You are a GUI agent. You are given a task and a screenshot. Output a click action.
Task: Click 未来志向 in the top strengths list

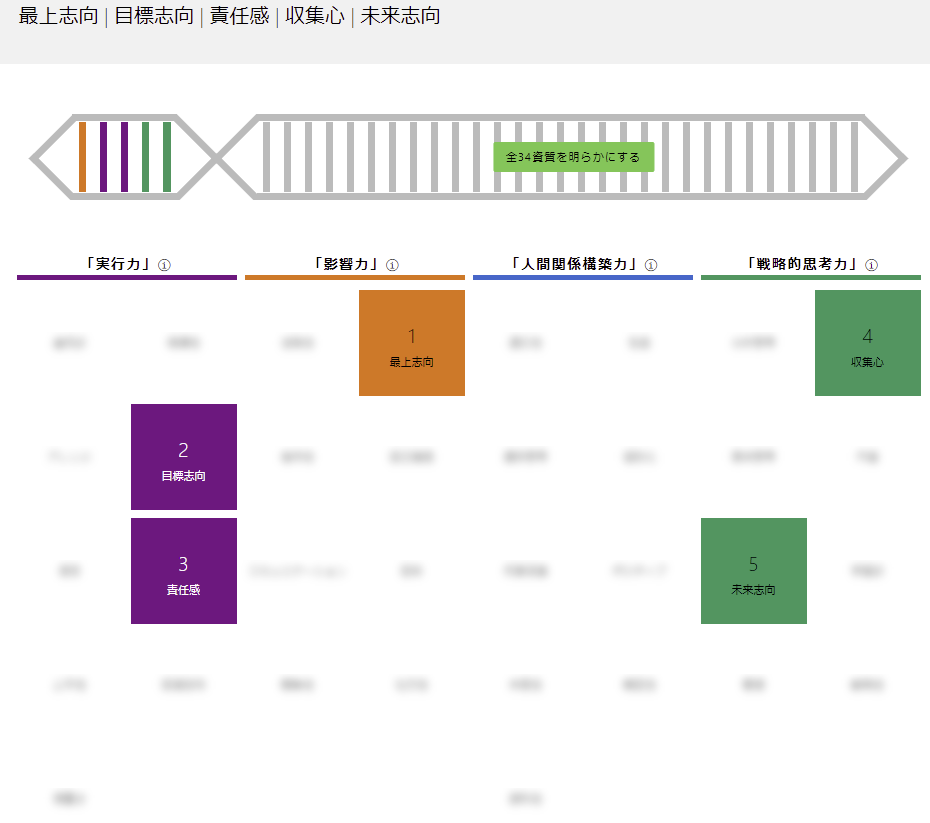[400, 16]
